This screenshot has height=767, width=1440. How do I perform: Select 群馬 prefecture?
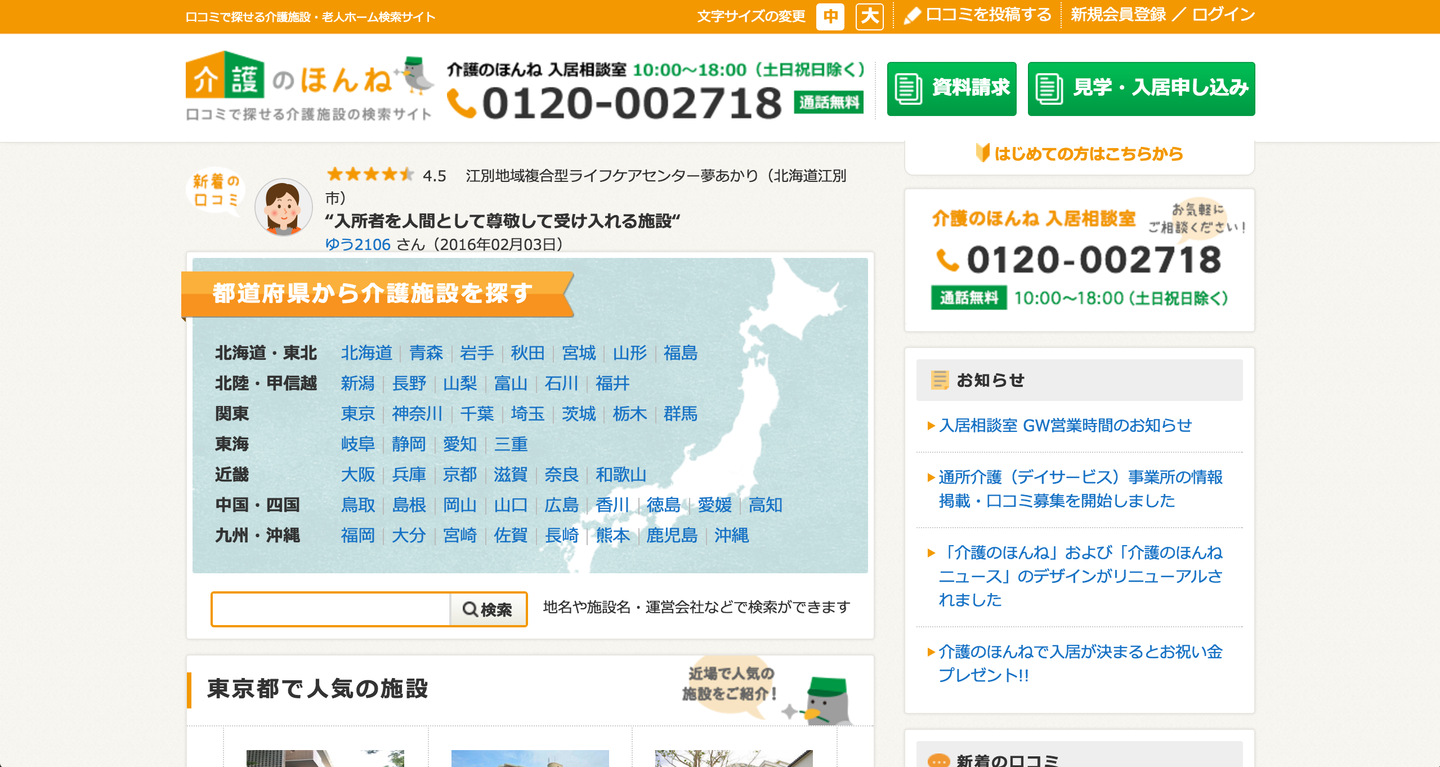(681, 414)
